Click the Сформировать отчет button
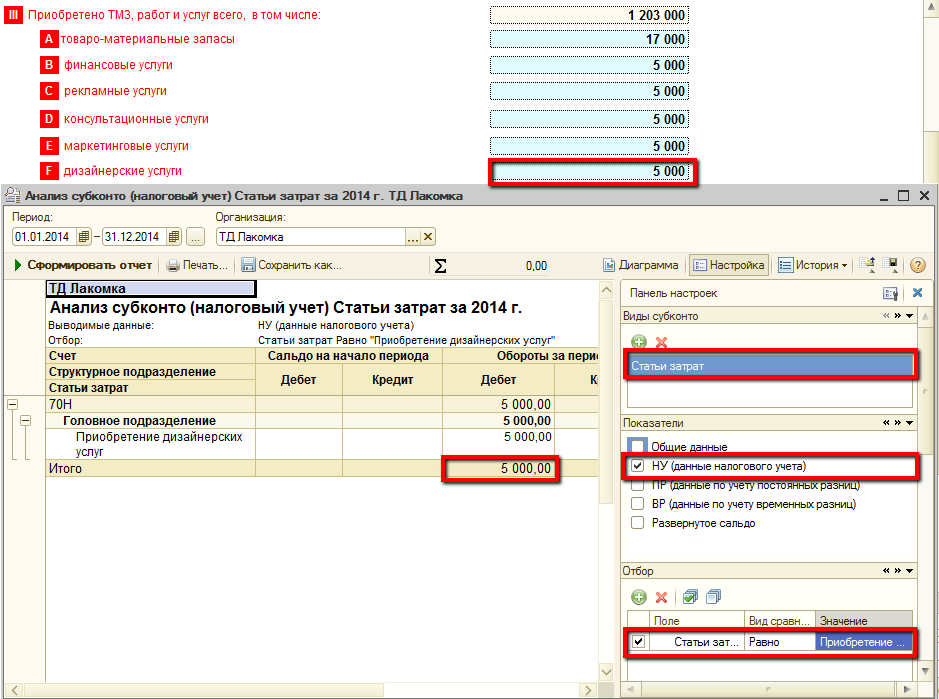The image size is (939, 699). point(84,265)
